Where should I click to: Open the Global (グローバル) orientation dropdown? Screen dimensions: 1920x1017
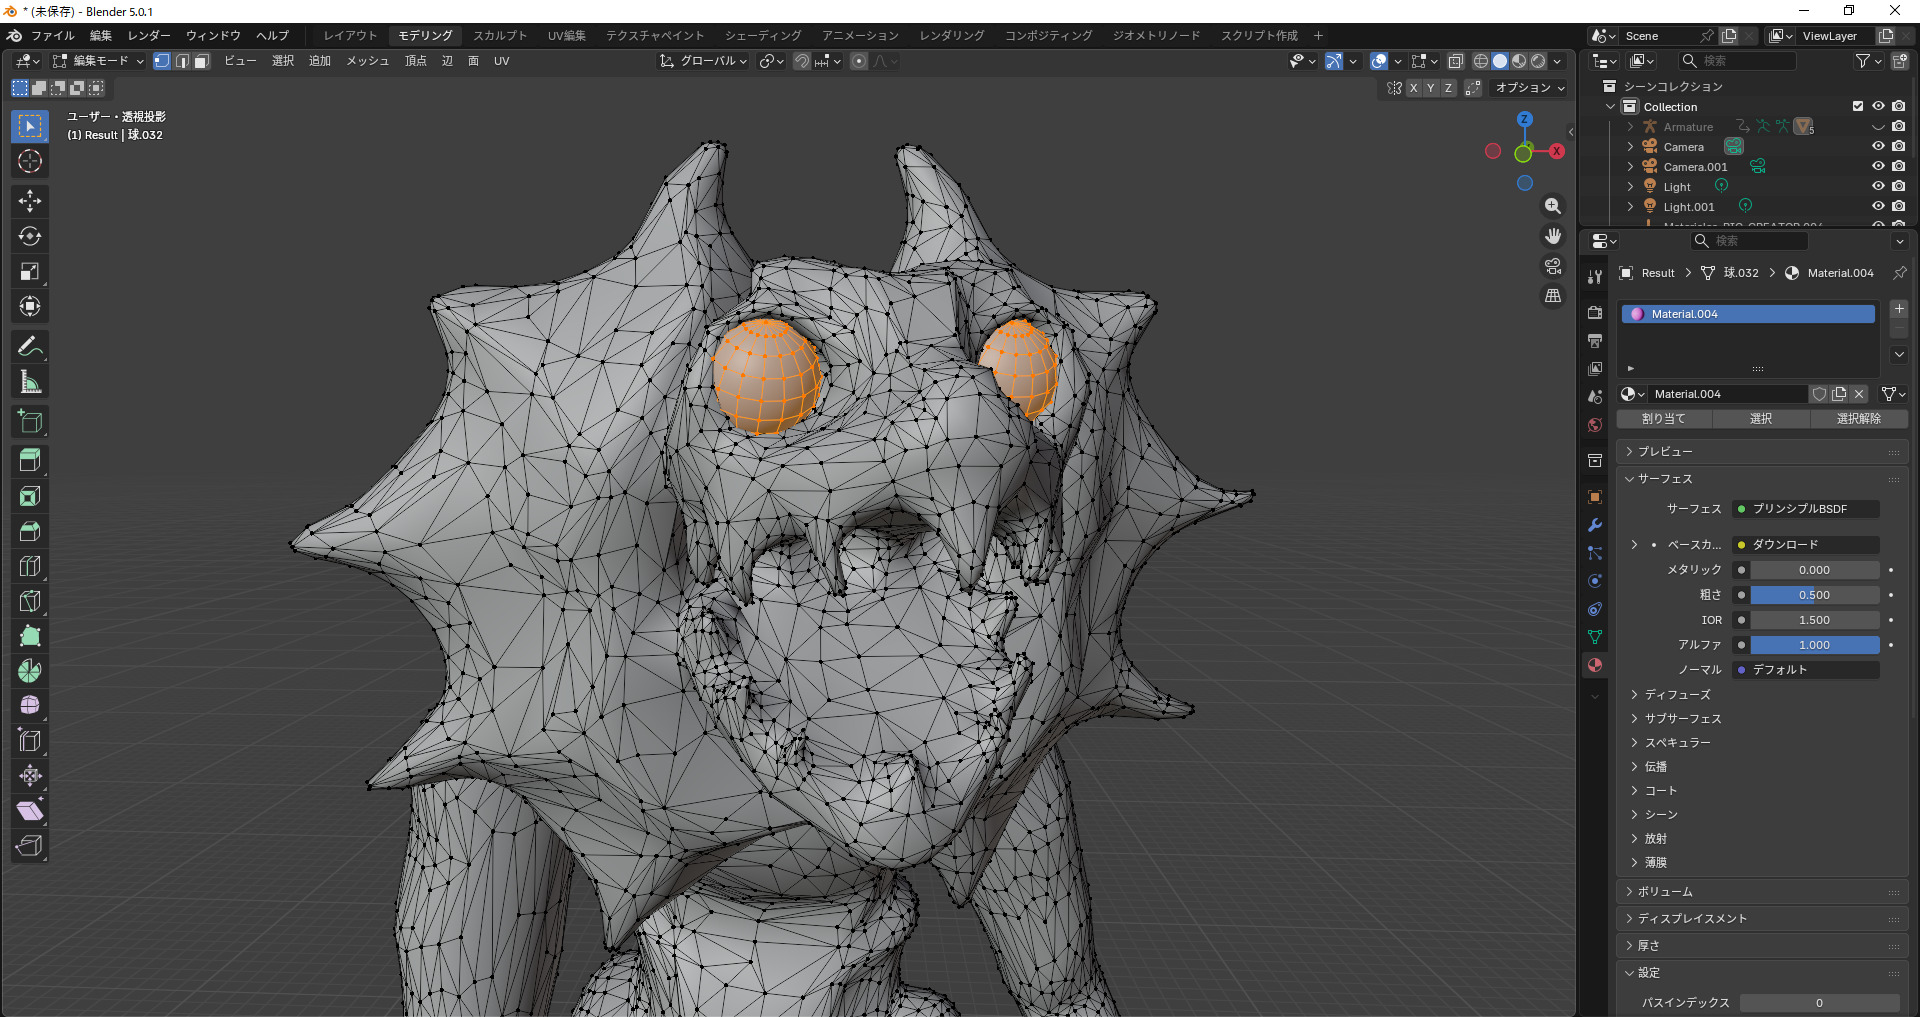706,61
